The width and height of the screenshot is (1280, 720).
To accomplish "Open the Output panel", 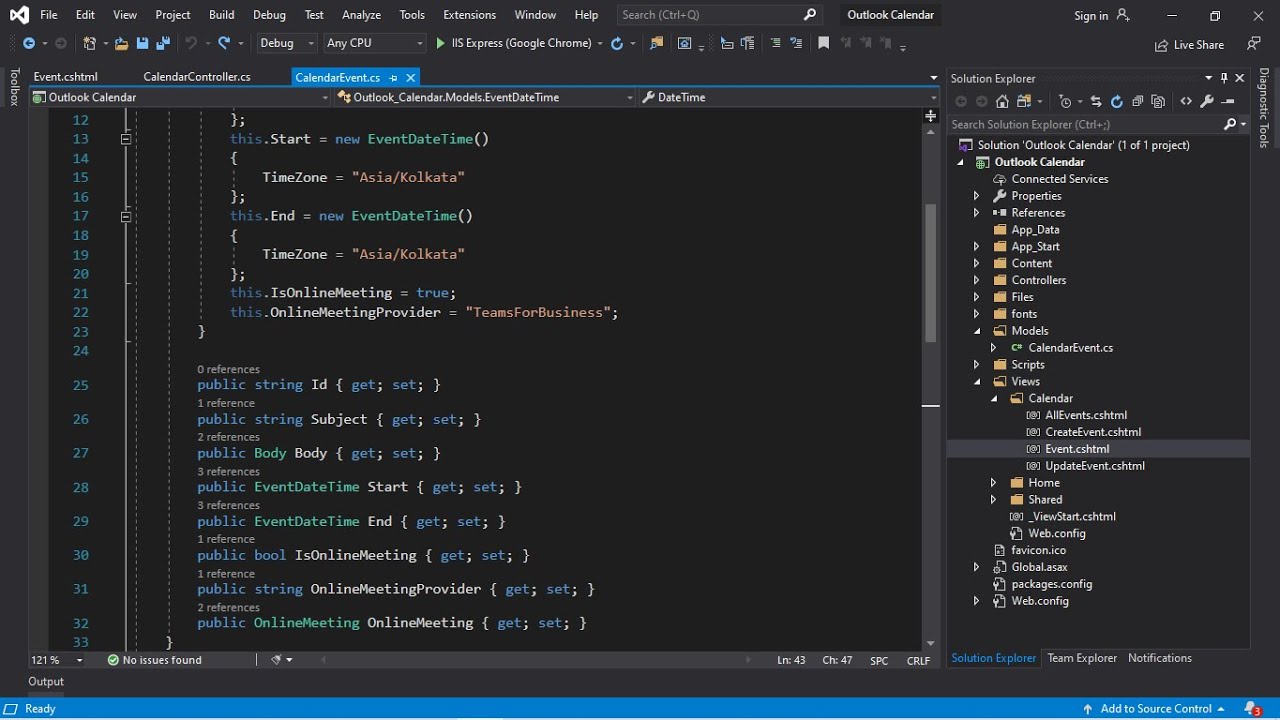I will (x=46, y=682).
